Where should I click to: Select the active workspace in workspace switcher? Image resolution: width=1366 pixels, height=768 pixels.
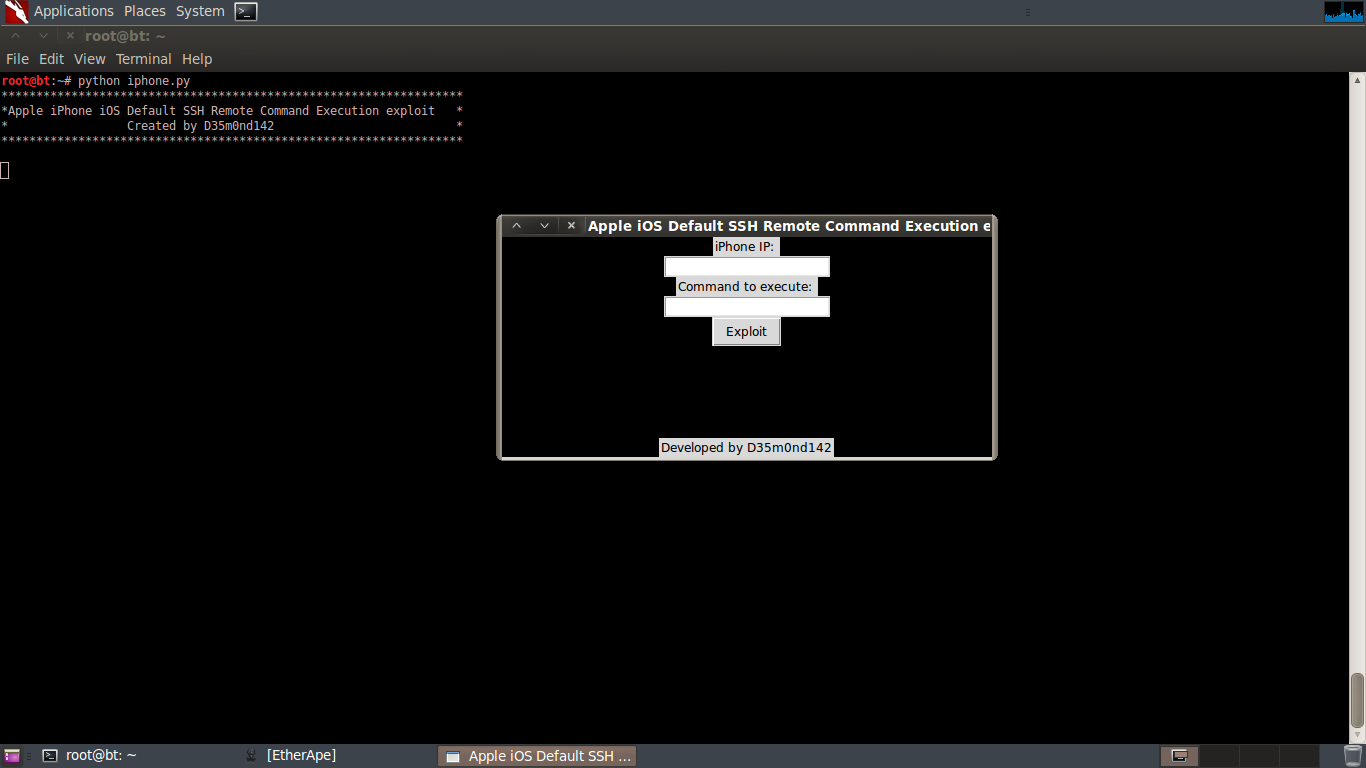[1179, 756]
